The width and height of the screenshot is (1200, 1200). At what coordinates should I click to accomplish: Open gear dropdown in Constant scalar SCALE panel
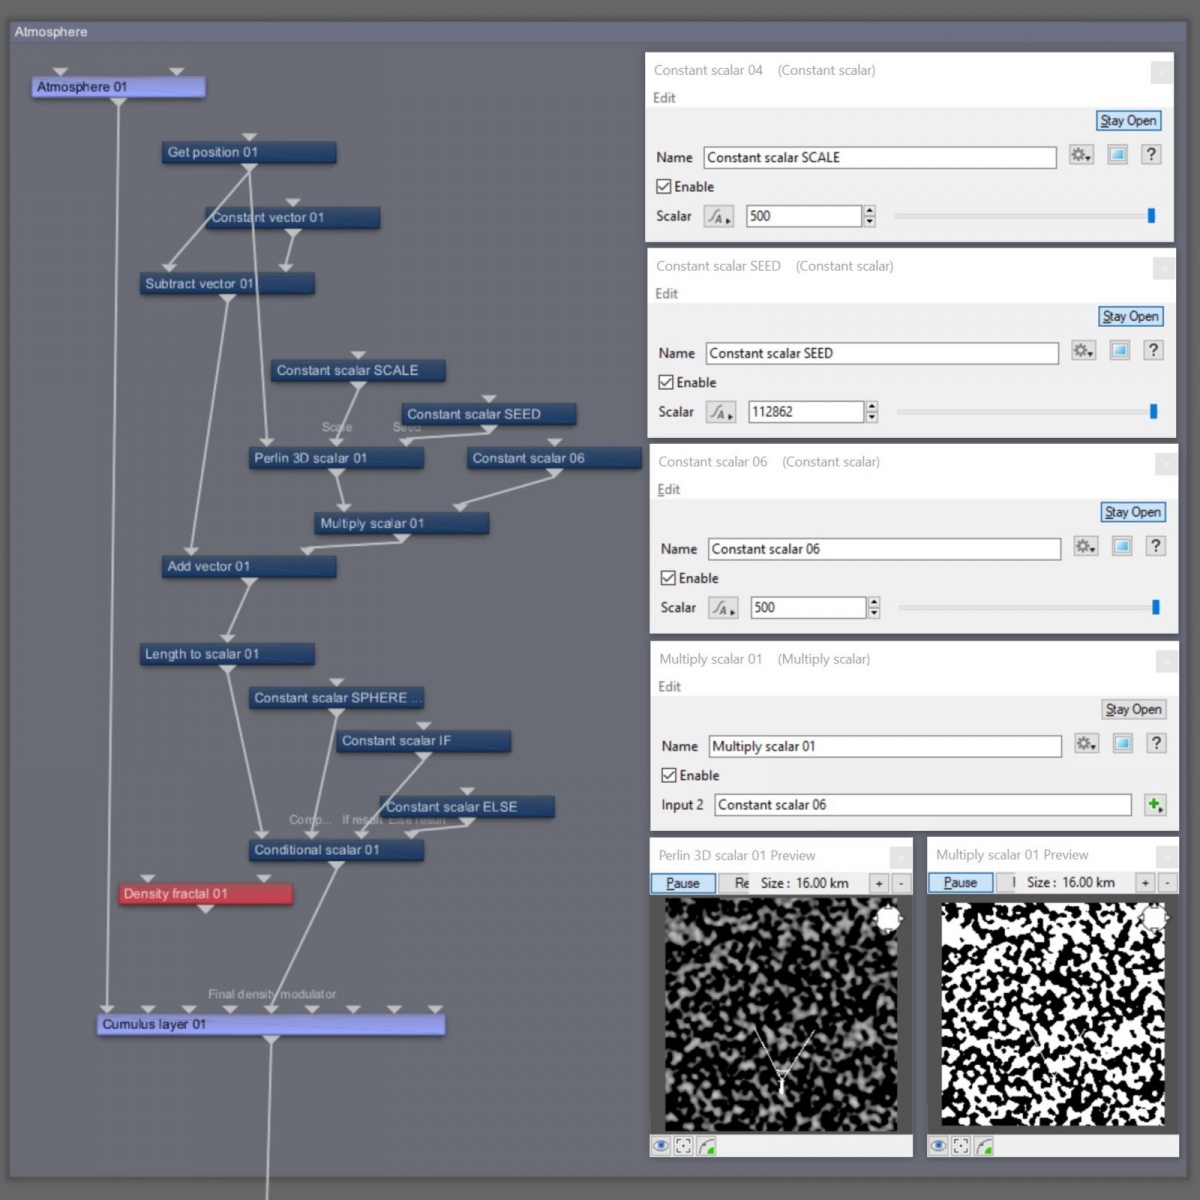[x=1081, y=155]
